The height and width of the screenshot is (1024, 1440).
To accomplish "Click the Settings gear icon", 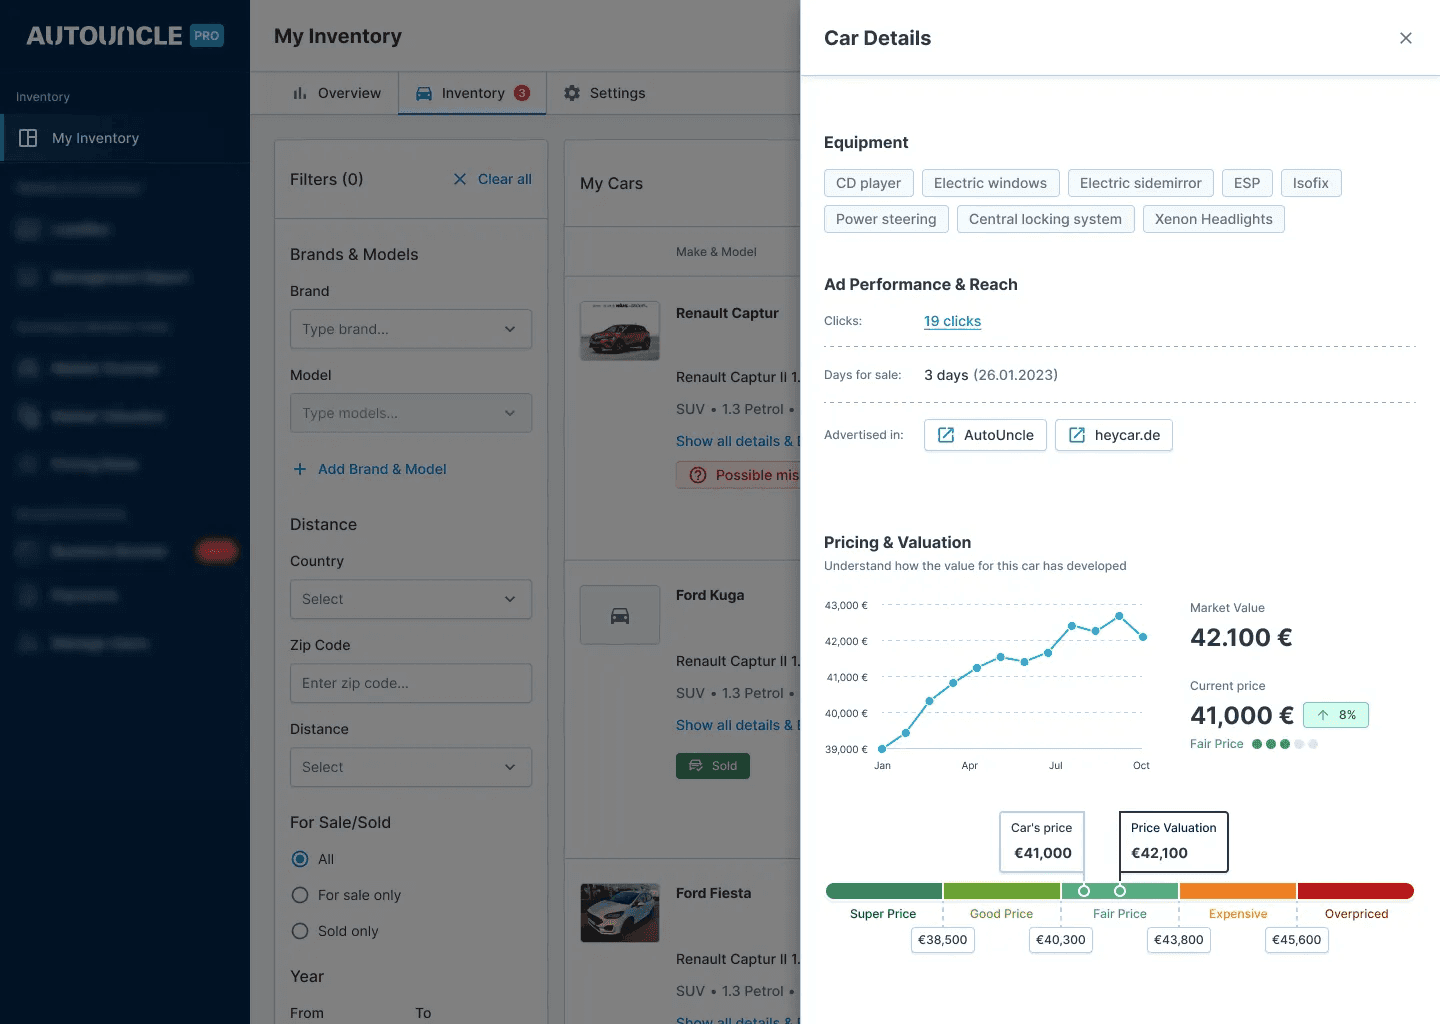I will click(572, 93).
